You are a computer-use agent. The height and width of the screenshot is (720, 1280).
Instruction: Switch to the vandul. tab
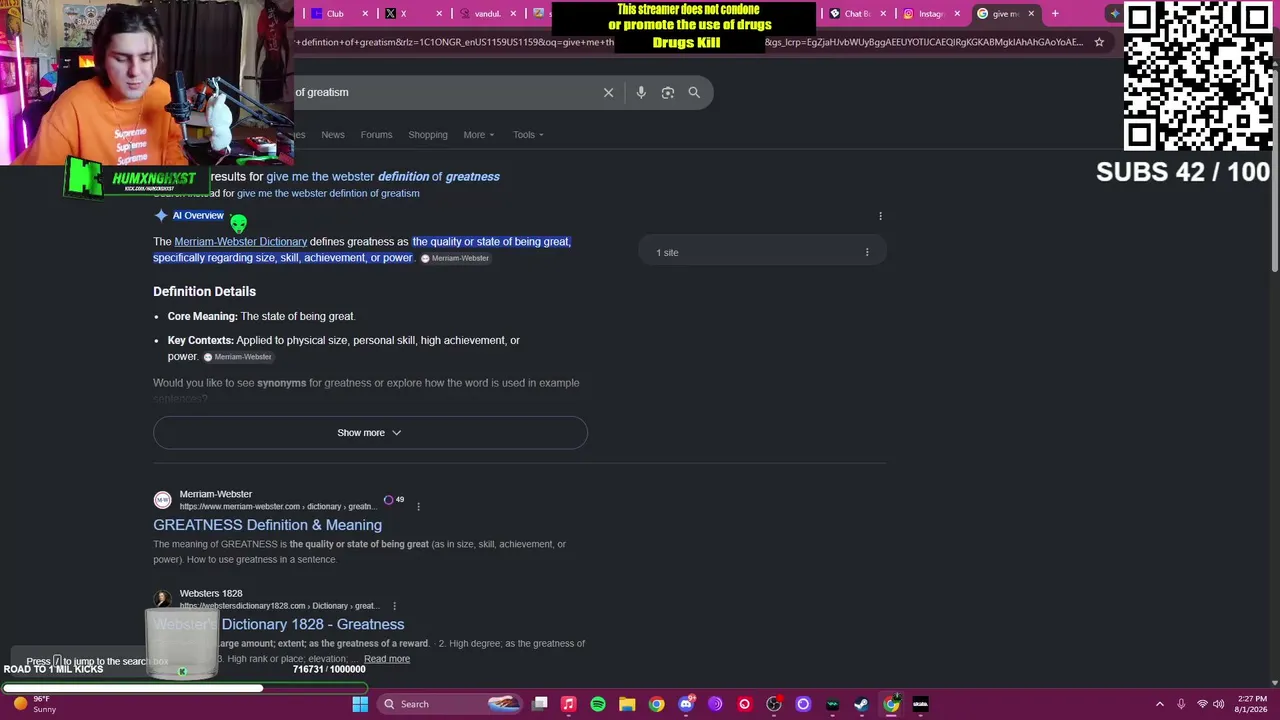coord(487,14)
